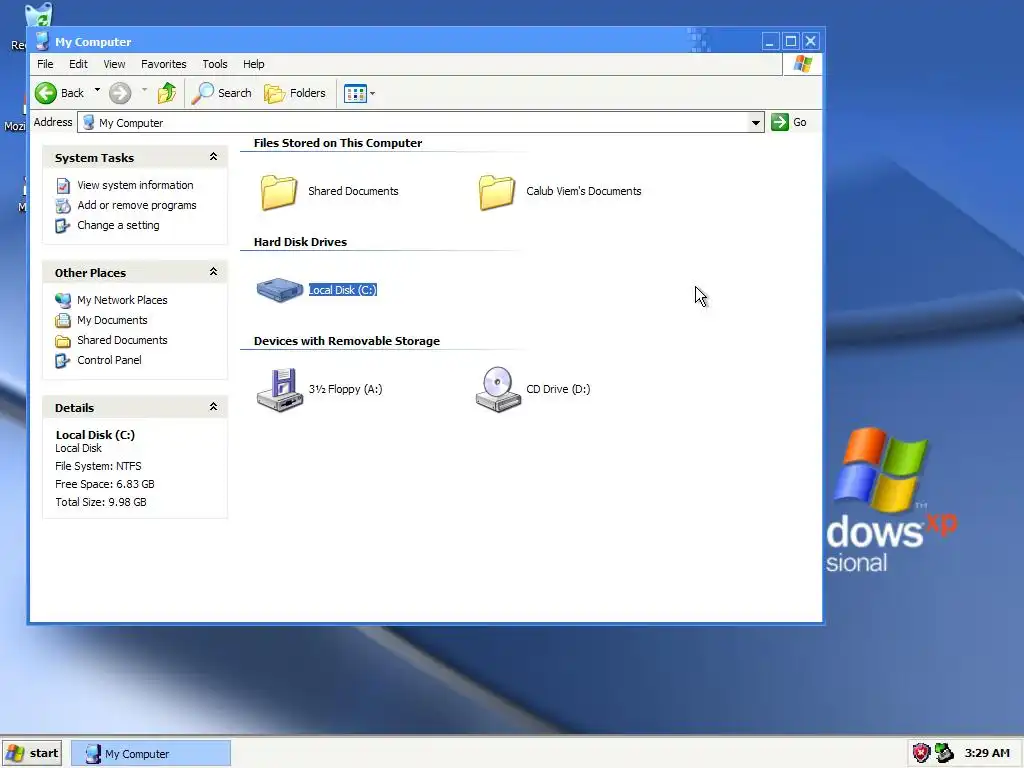Open the Search magnifier toolbar button
This screenshot has width=1024, height=768.
(x=221, y=93)
